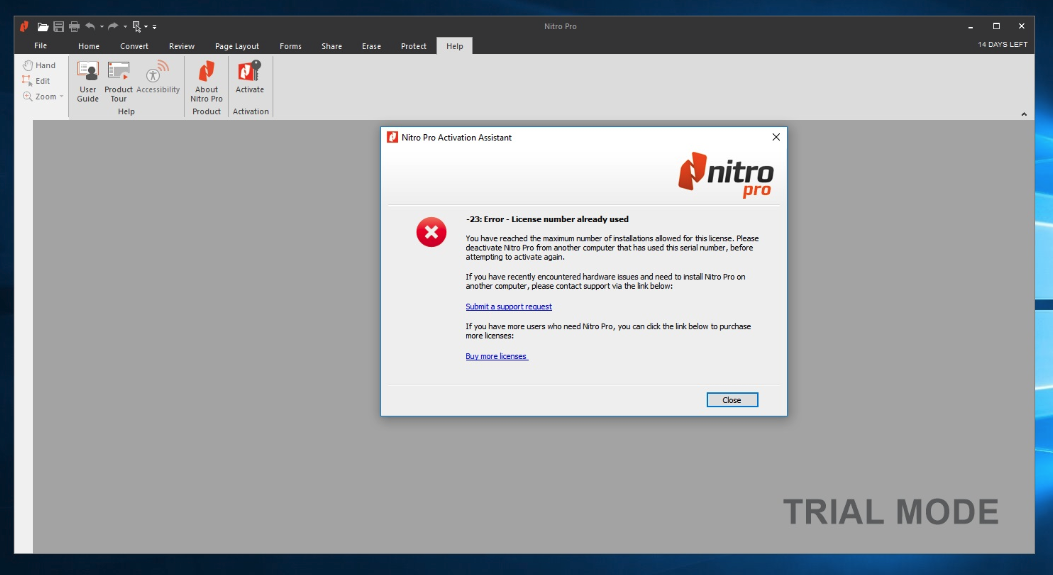Open the select tool dropdown arrow
The image size is (1053, 575).
point(146,27)
